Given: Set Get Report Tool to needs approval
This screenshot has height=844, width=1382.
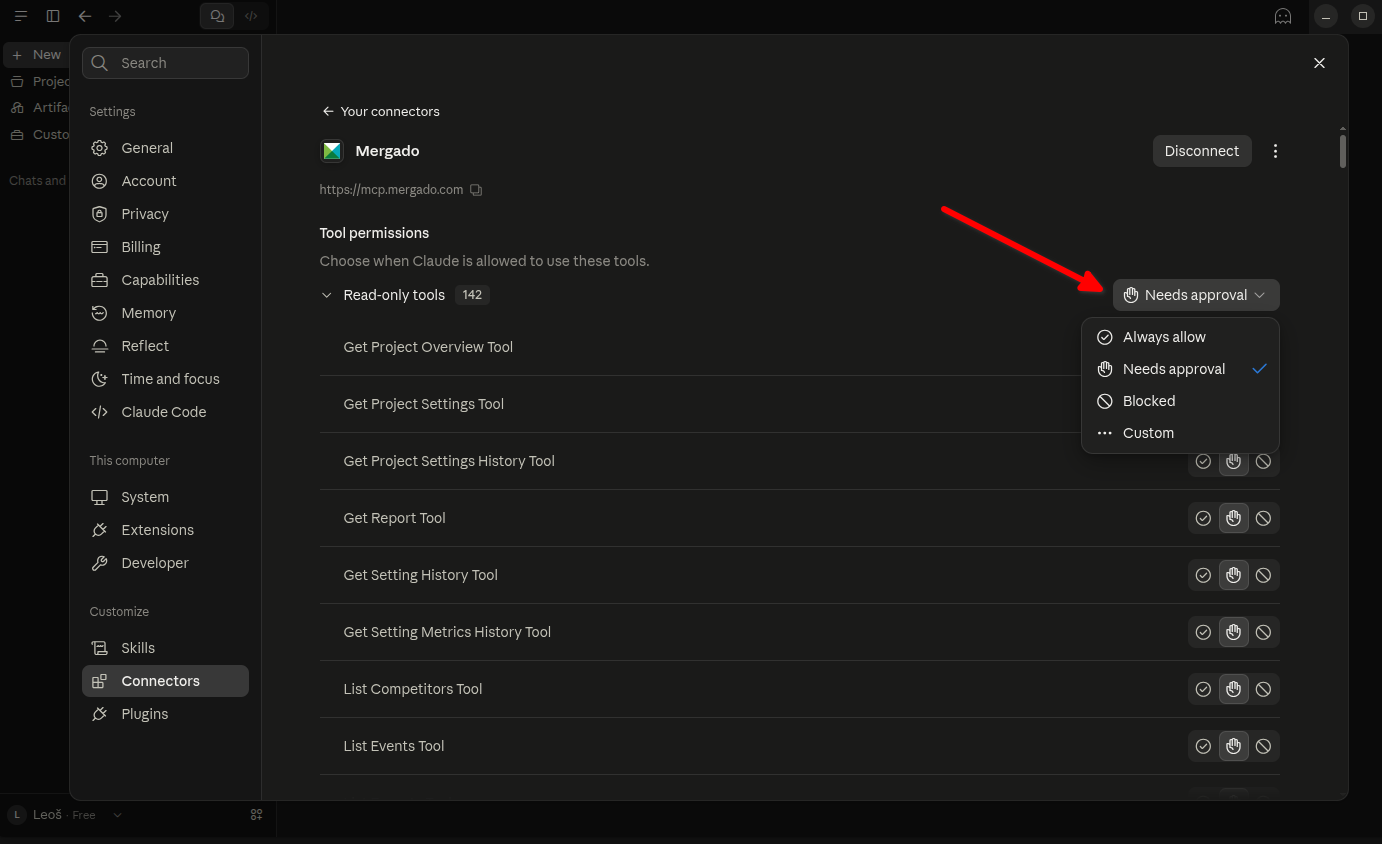Looking at the screenshot, I should pyautogui.click(x=1234, y=518).
